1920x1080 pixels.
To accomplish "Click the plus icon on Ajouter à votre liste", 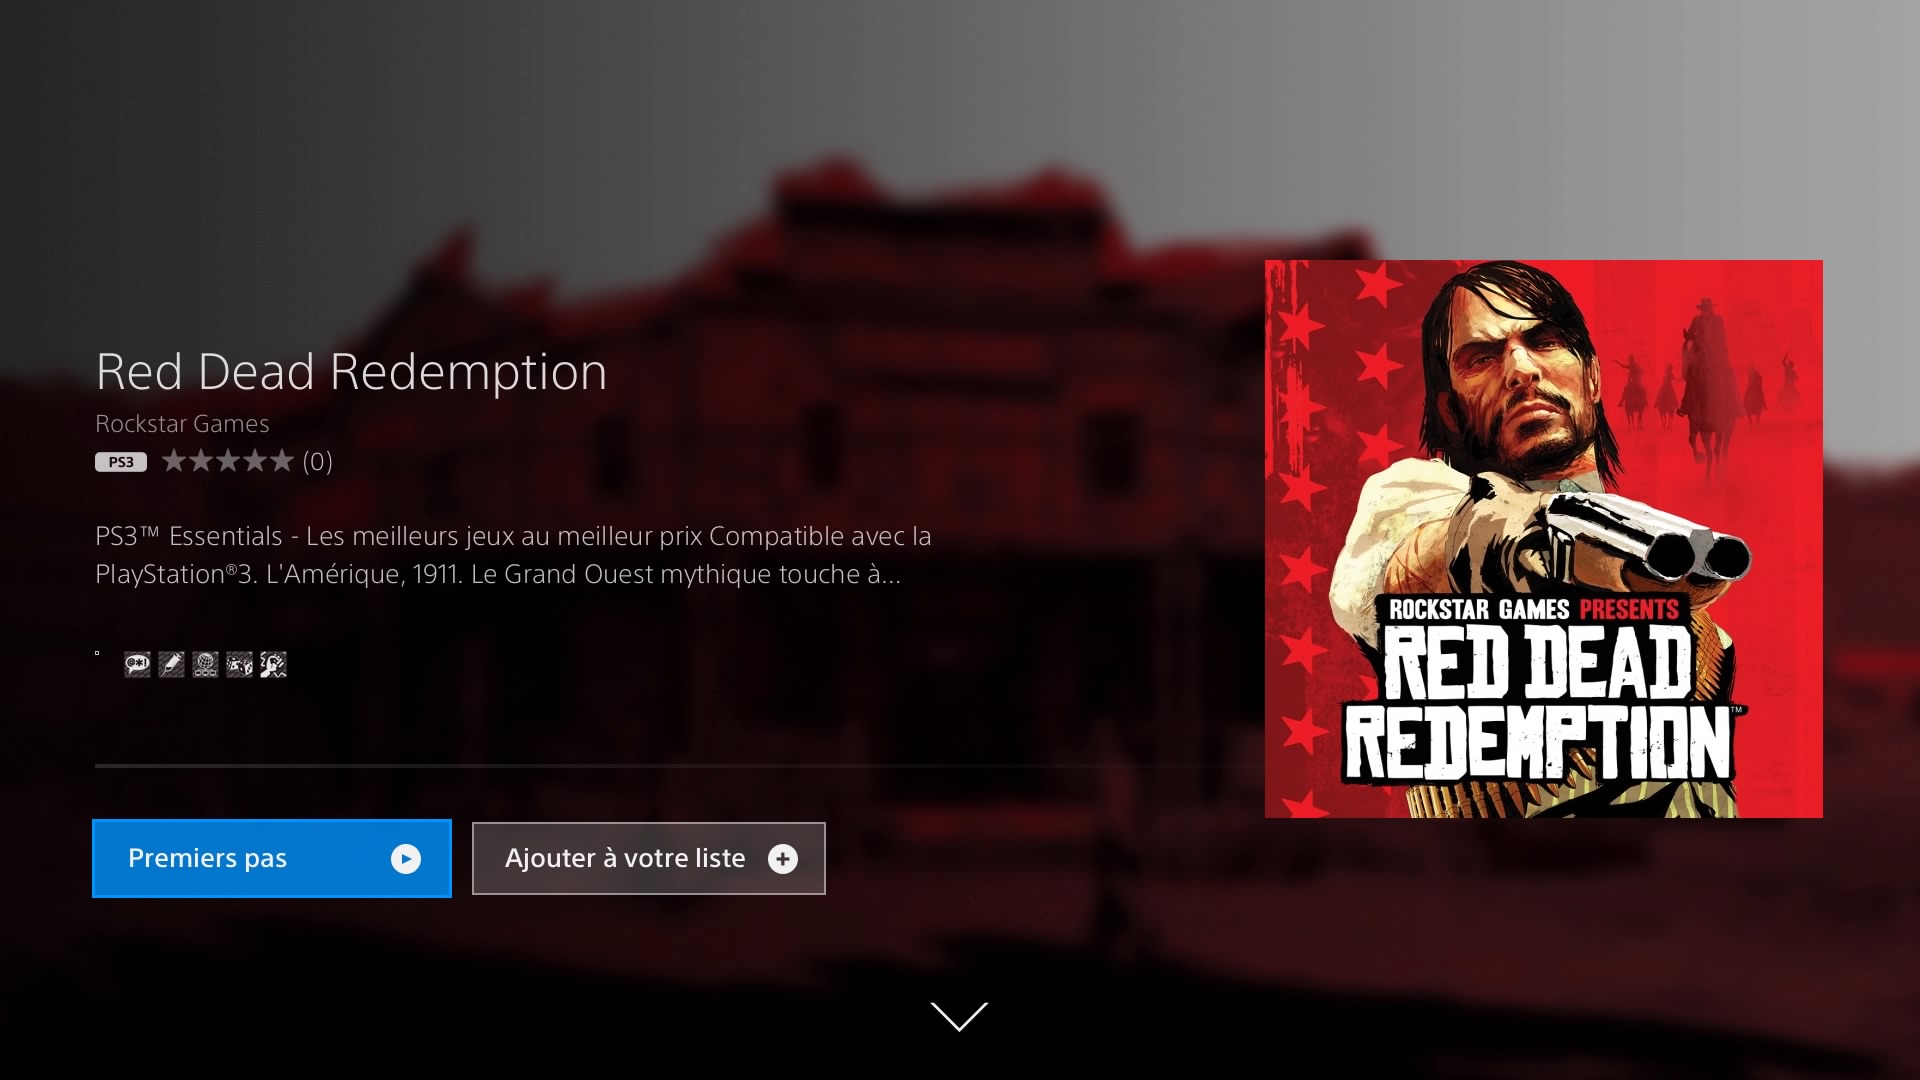I will pos(783,859).
